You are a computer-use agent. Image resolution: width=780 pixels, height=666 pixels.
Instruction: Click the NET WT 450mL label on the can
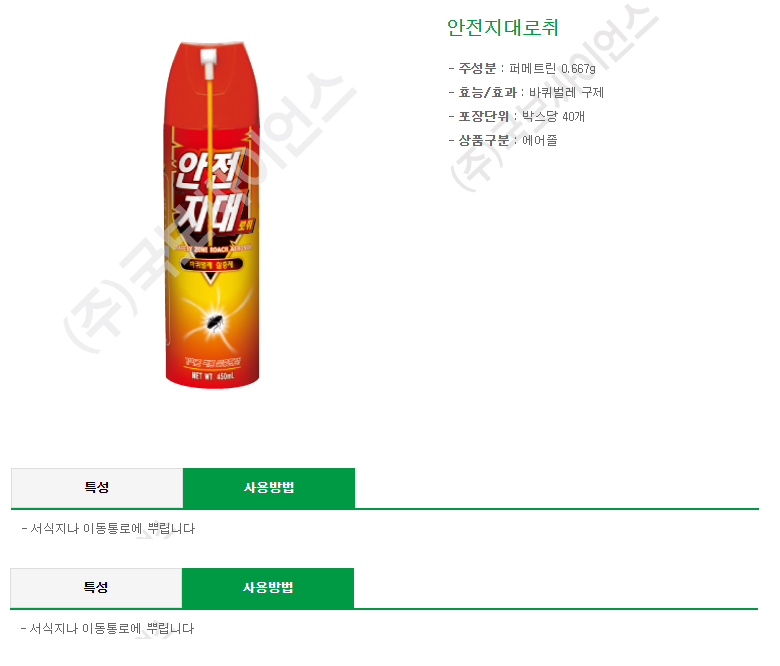coord(212,376)
